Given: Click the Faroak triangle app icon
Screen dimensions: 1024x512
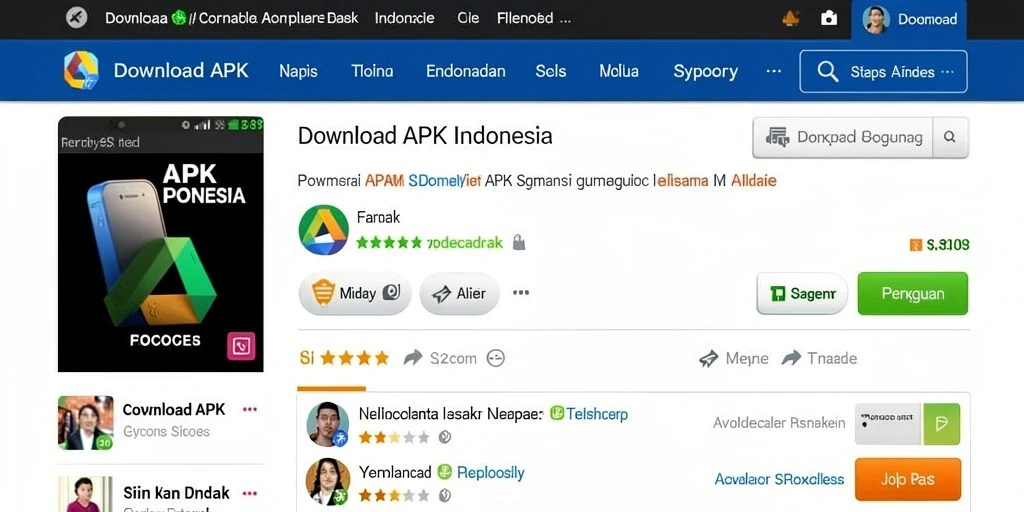Looking at the screenshot, I should [323, 229].
